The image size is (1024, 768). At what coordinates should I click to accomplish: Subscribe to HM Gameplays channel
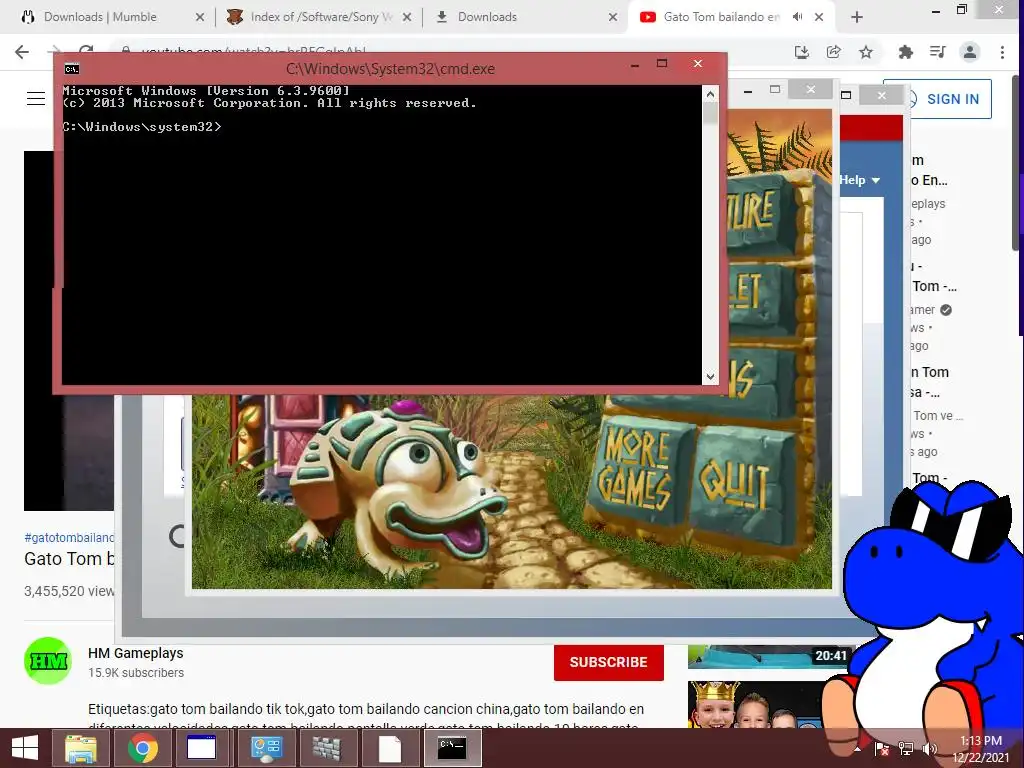(609, 662)
